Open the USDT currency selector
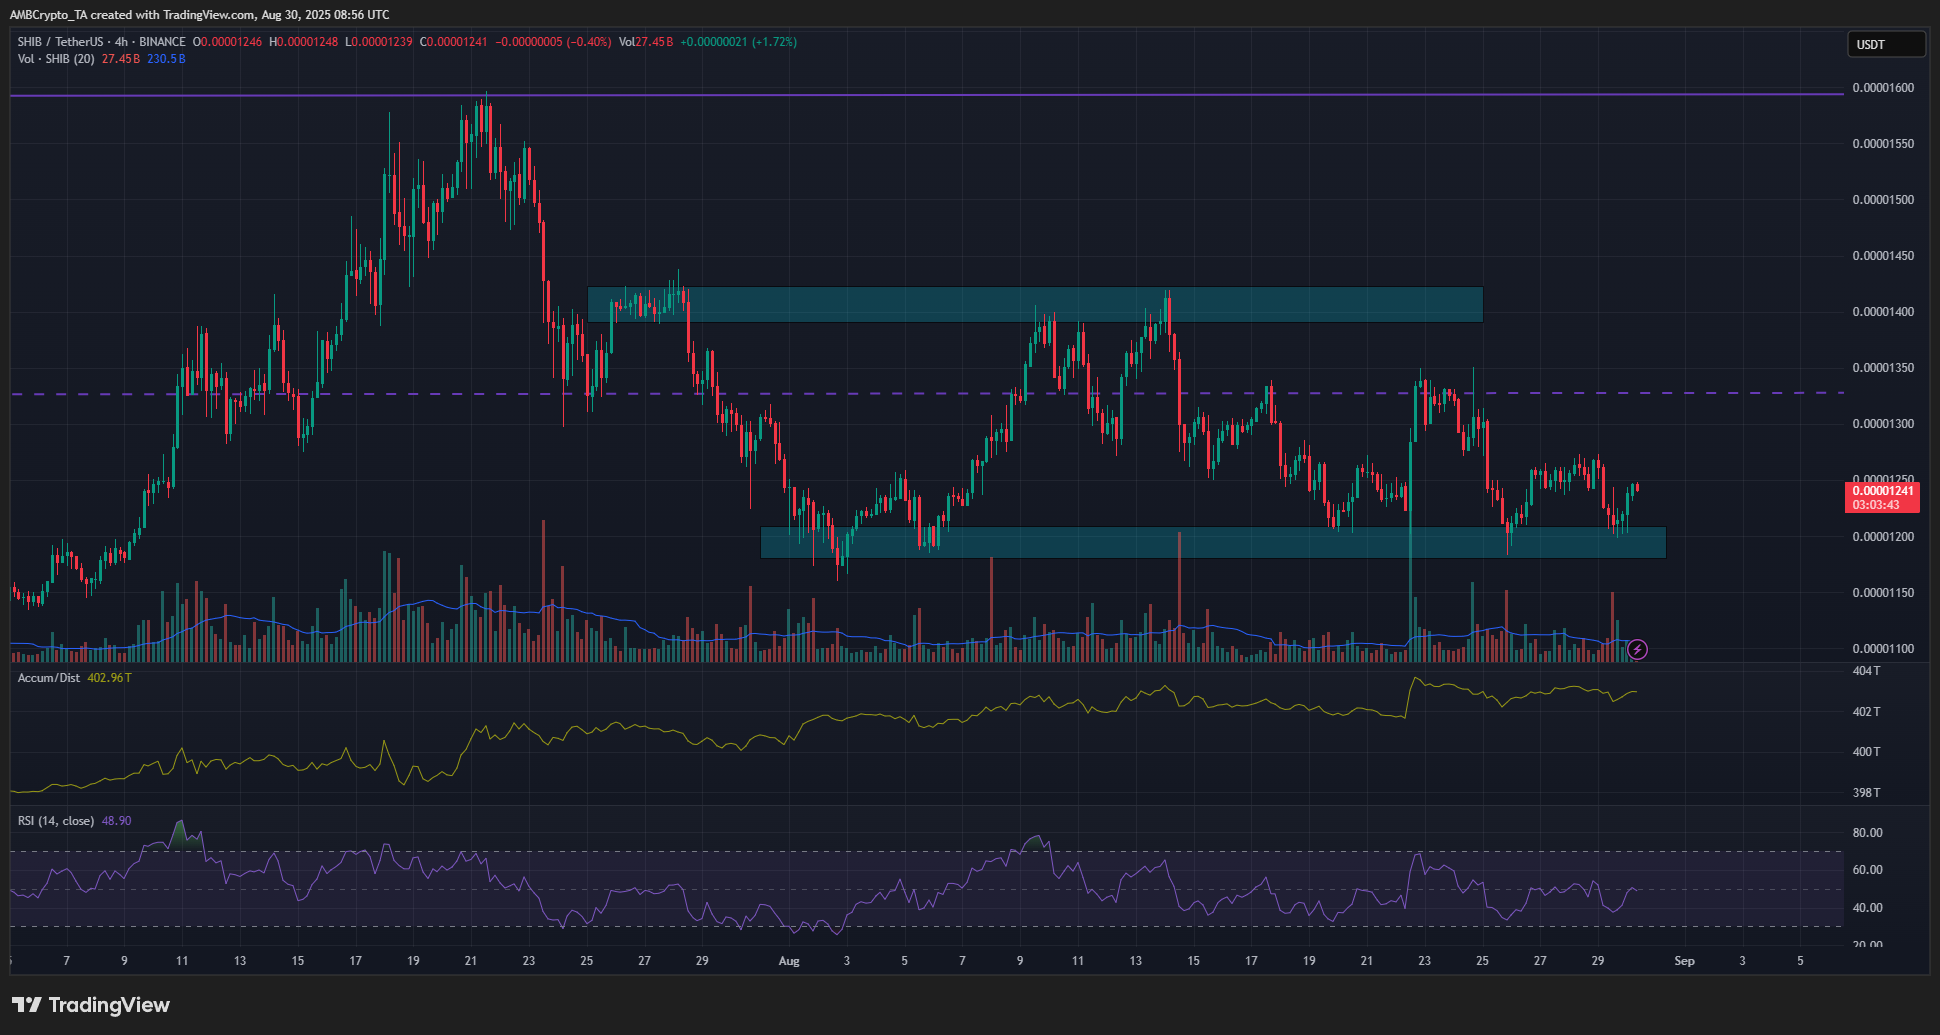 click(x=1885, y=44)
